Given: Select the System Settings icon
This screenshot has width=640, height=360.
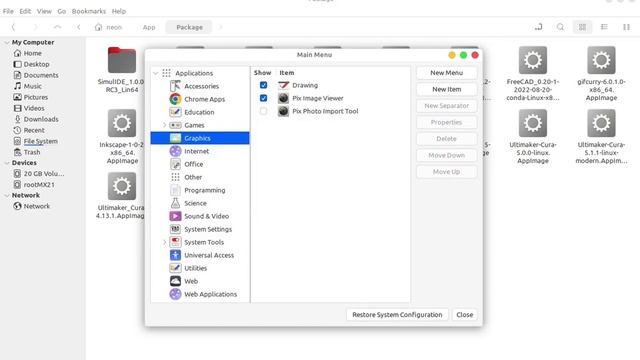Looking at the screenshot, I should [x=175, y=229].
